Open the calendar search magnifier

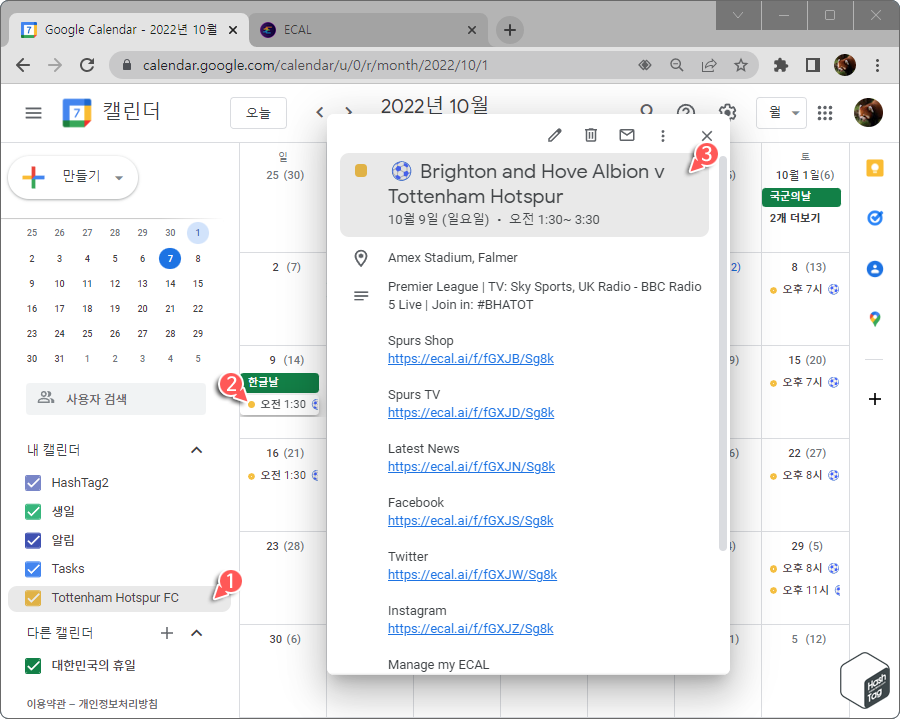click(647, 112)
